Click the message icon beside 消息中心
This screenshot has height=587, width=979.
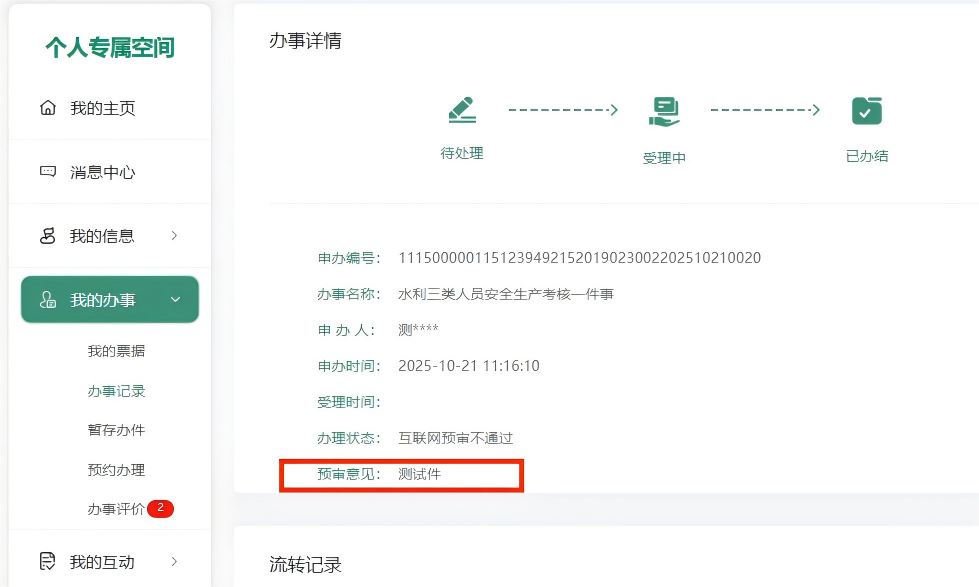pos(47,172)
